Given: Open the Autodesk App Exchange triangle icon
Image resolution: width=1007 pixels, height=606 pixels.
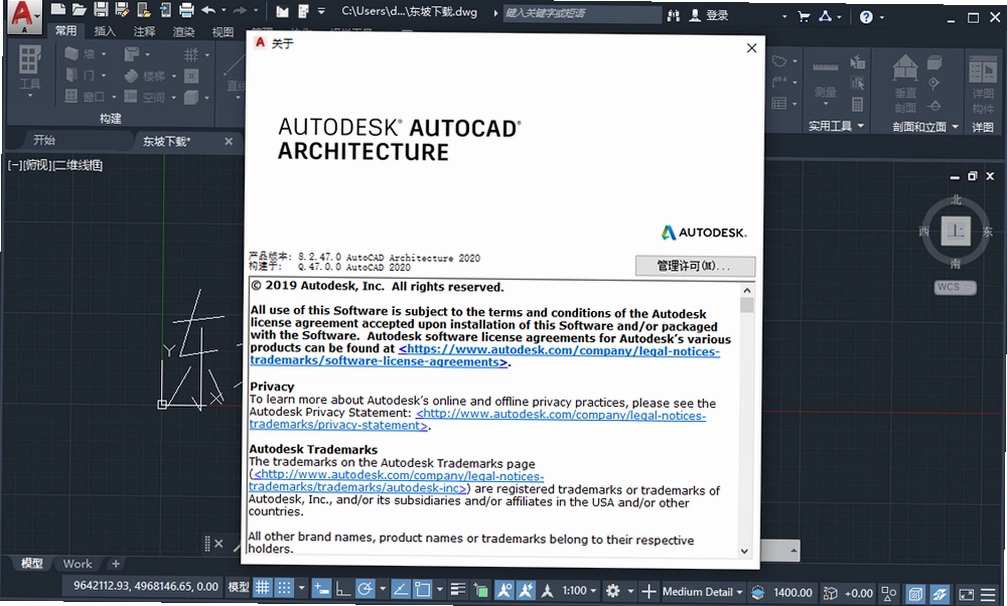Looking at the screenshot, I should [x=825, y=17].
